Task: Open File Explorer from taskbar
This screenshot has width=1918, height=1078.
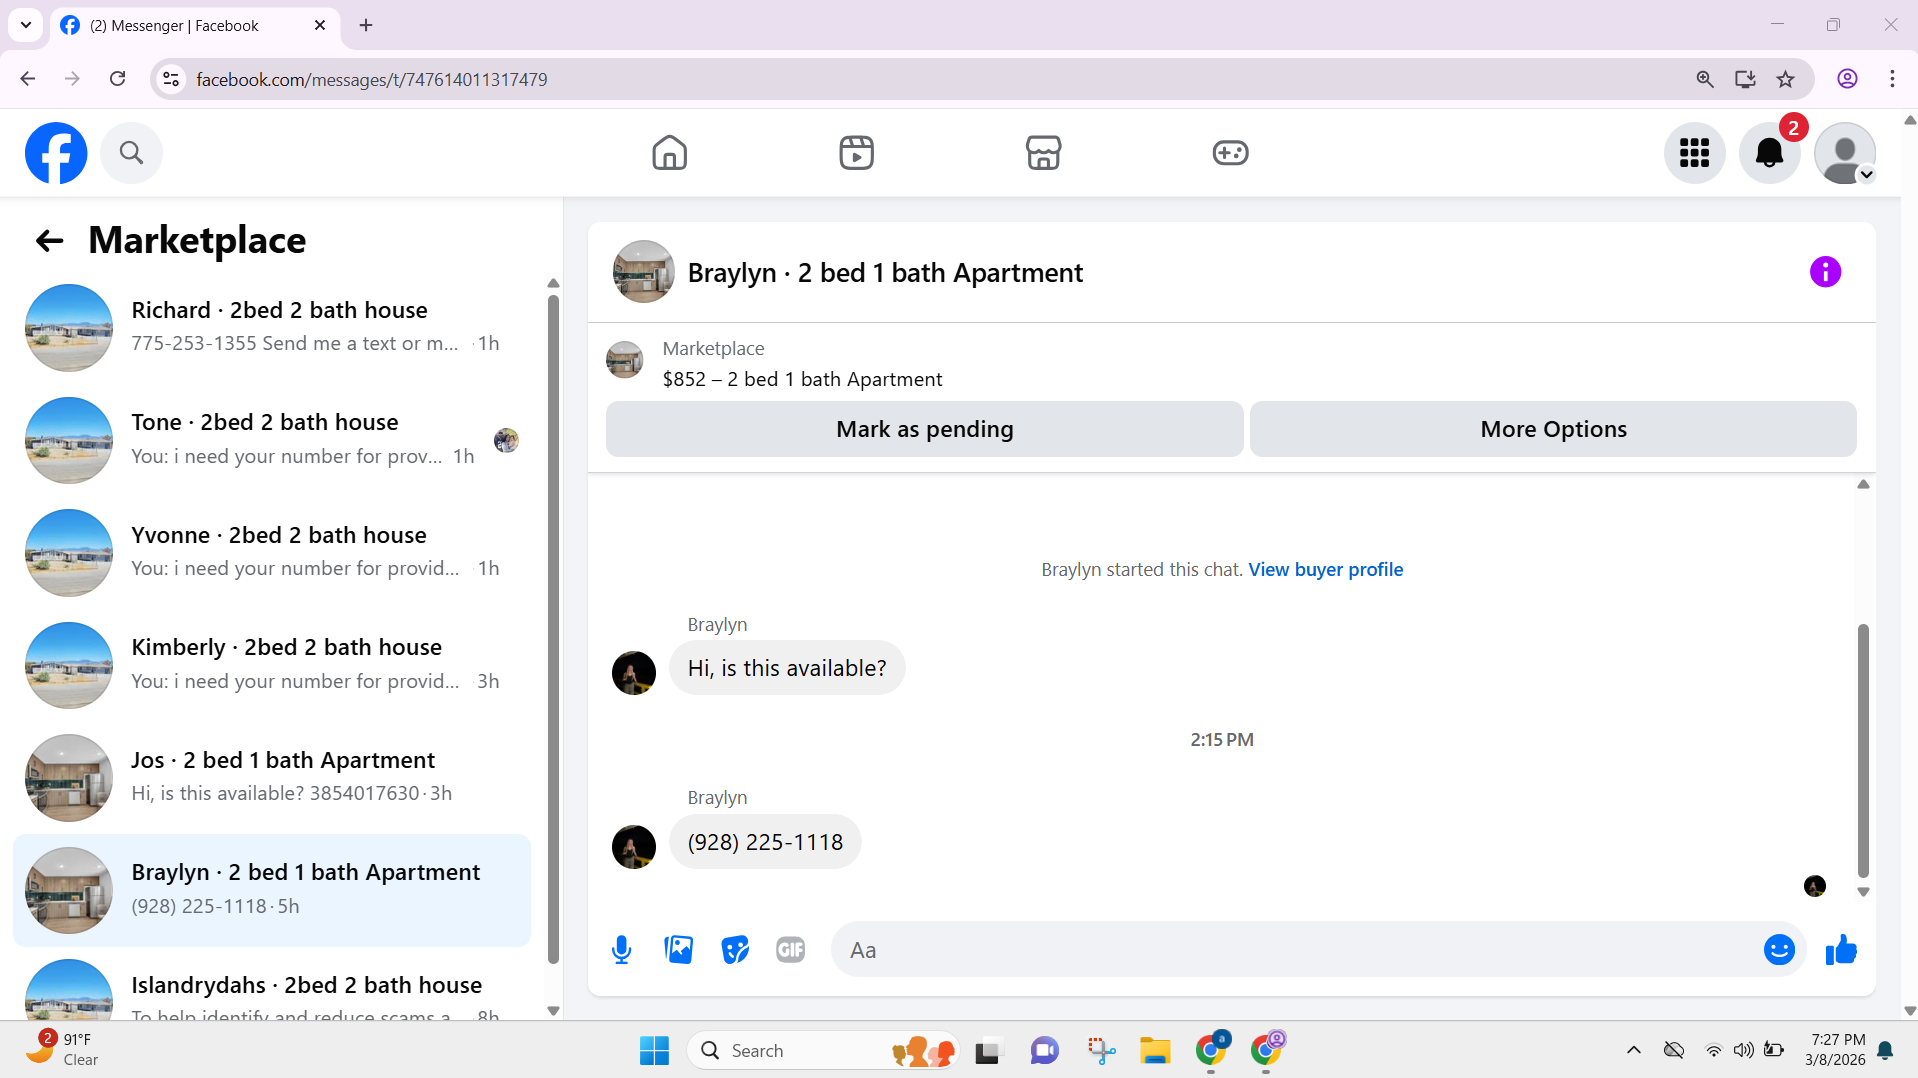Action: click(1155, 1051)
